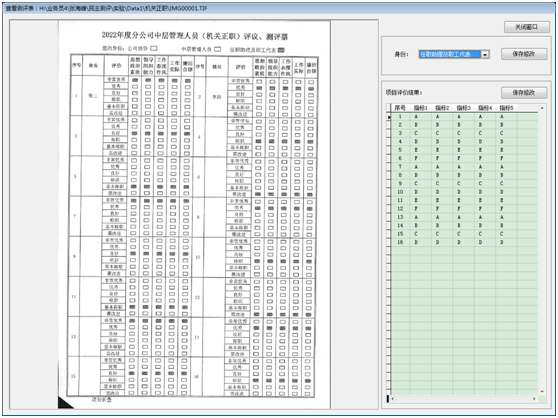Viewport: 558px width, 418px height.
Task: Save changes for 项目评价结果
Action: pyautogui.click(x=524, y=92)
